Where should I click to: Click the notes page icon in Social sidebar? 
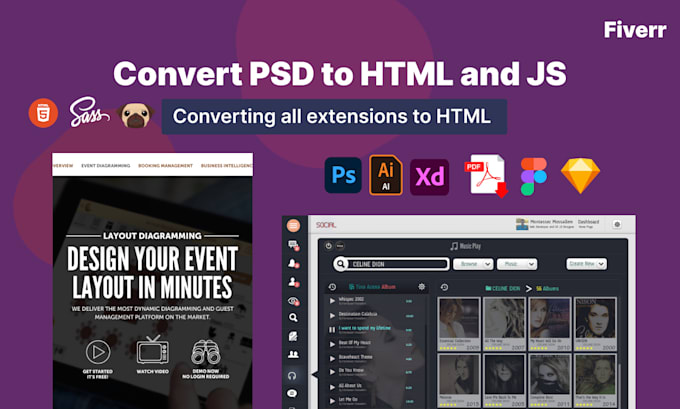293,336
